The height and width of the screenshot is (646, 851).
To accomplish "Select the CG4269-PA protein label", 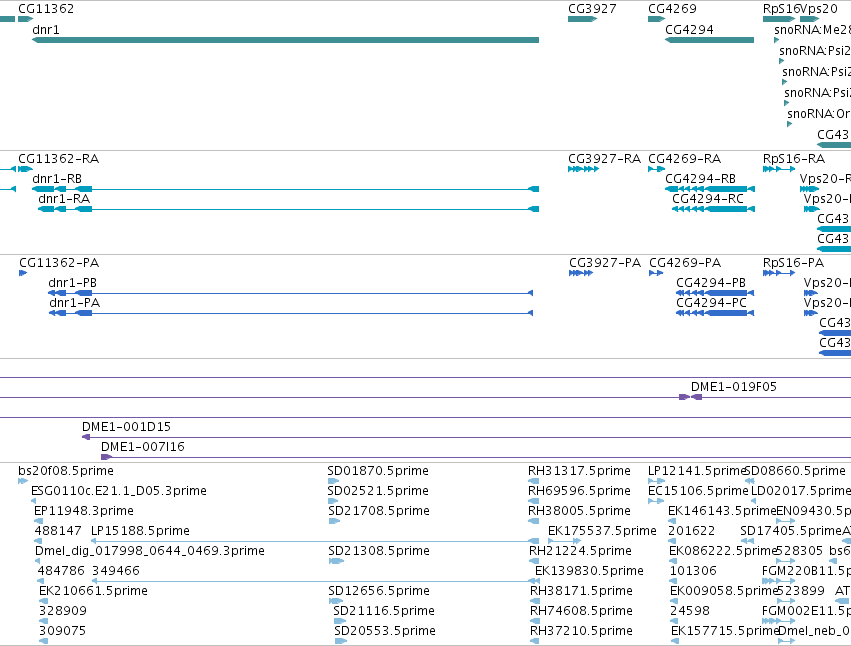I will click(x=685, y=263).
